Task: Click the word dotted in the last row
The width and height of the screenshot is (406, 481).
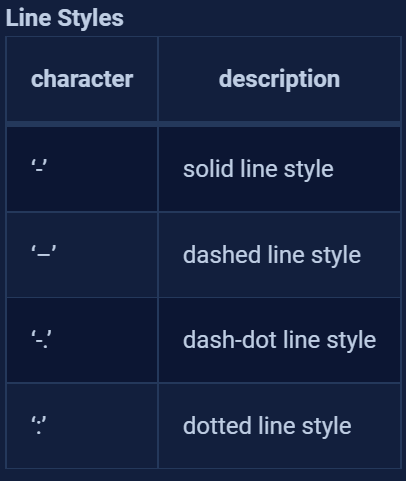Action: [217, 426]
